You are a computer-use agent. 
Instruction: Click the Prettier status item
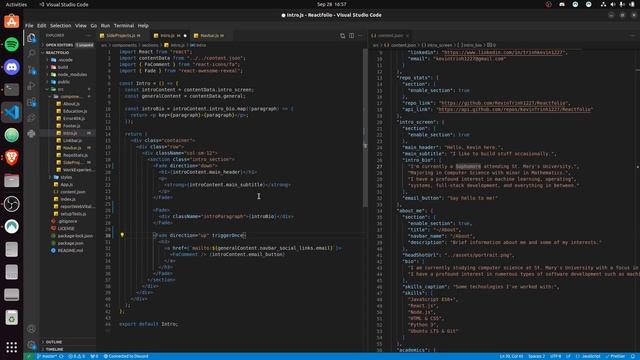coord(616,356)
